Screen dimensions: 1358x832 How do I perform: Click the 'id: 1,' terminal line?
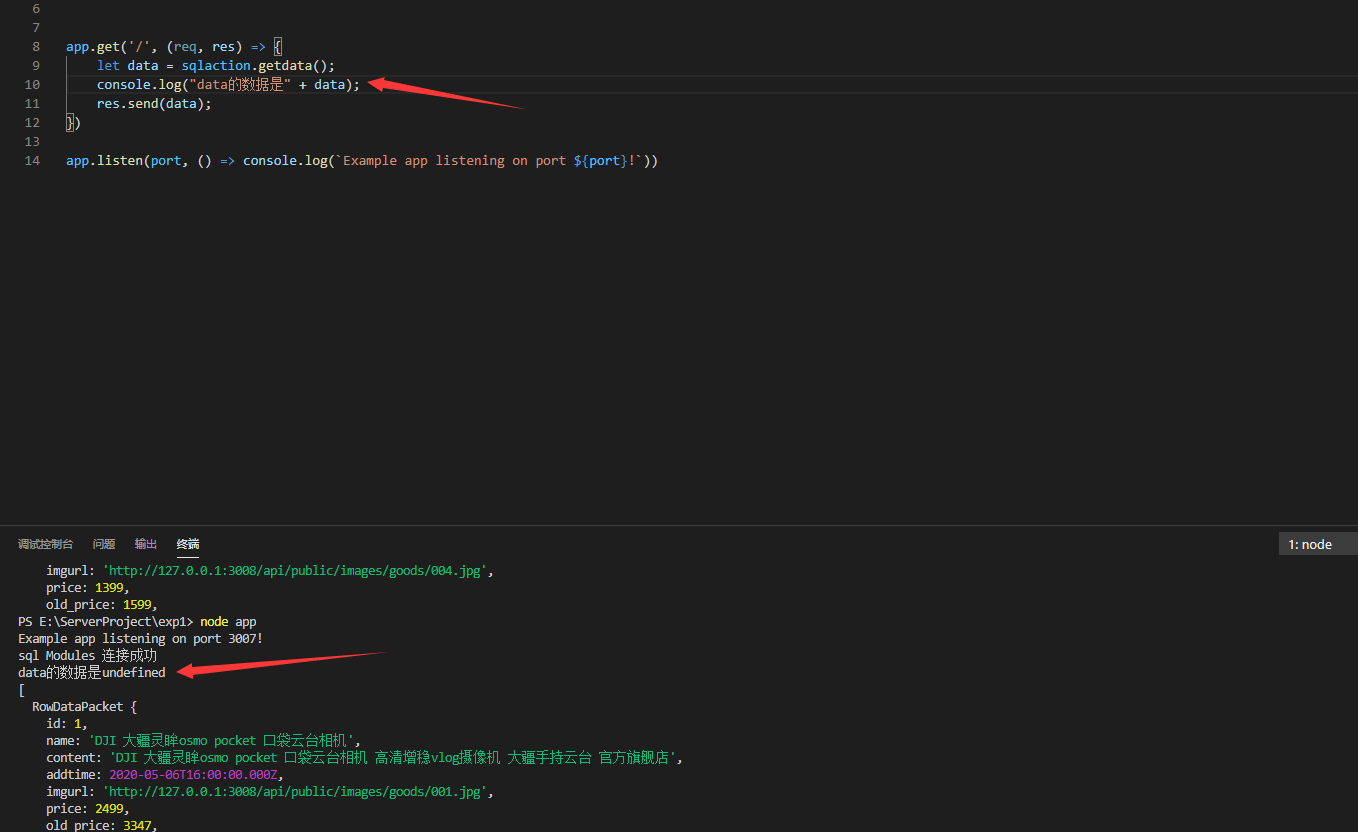(67, 724)
